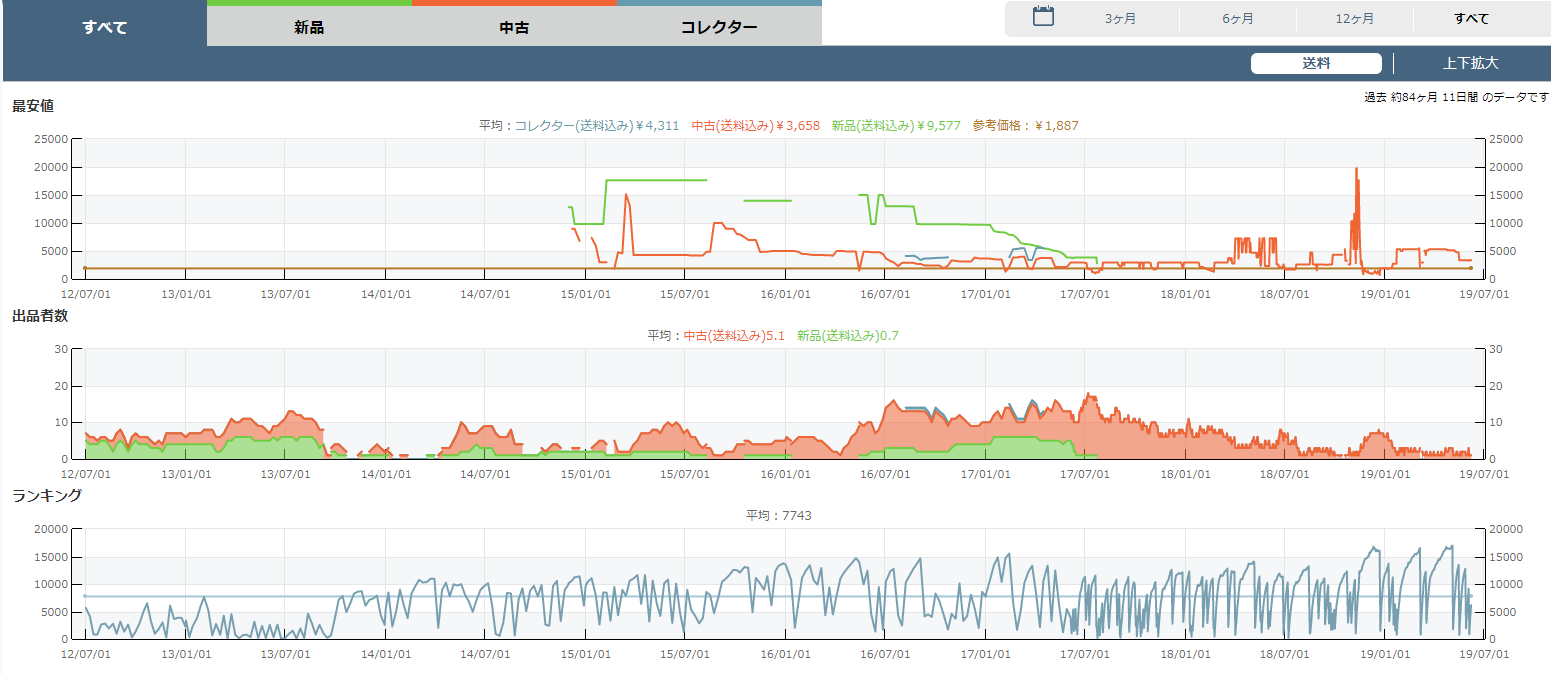The height and width of the screenshot is (674, 1551).
Task: Switch to the 新品 tab
Action: click(x=309, y=27)
